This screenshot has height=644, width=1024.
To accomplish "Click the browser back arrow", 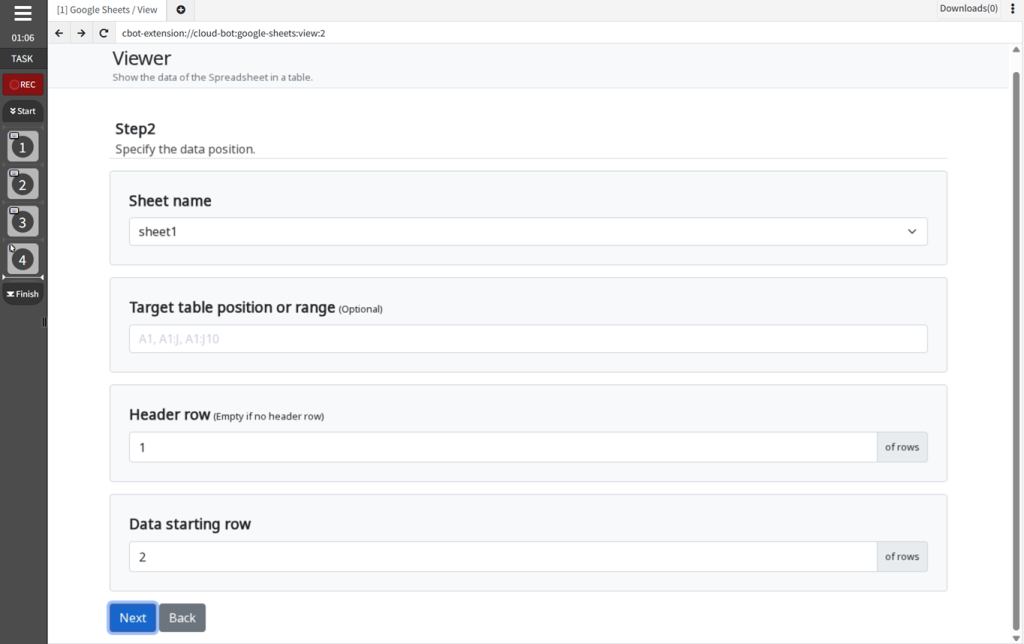I will coord(59,33).
